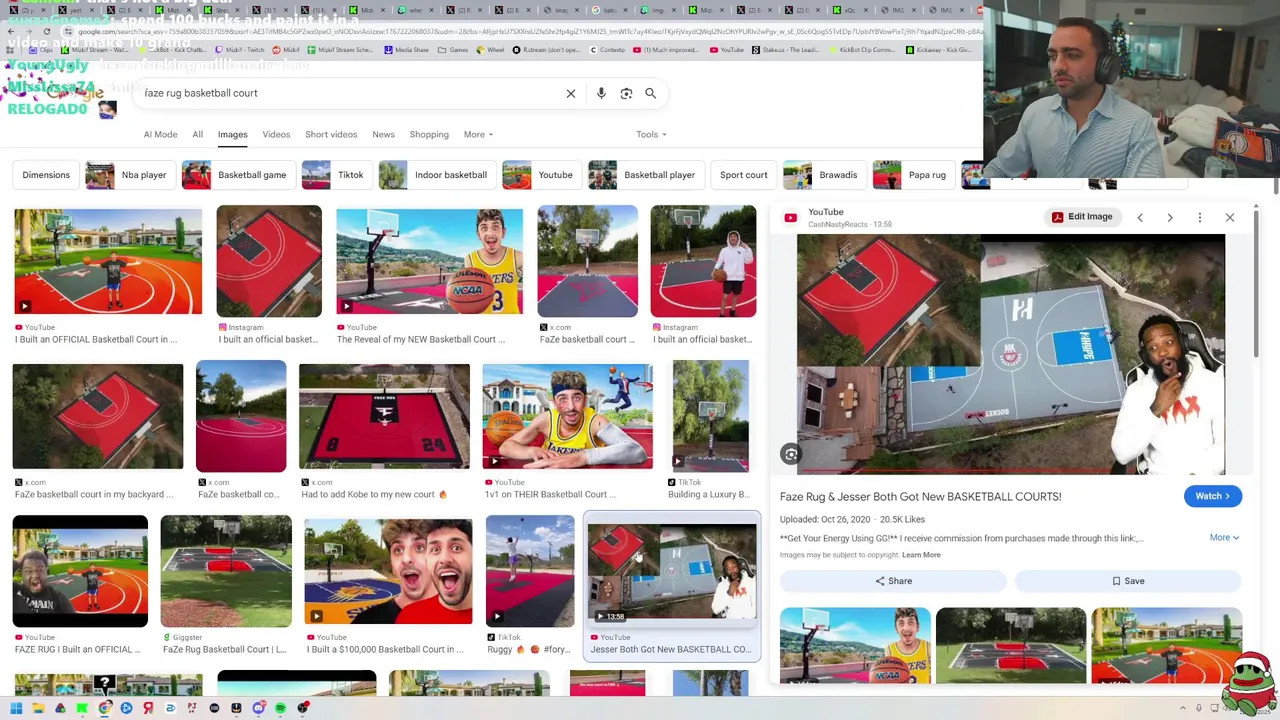This screenshot has height=720, width=1280.
Task: Switch to the Videos tab
Action: coord(276,134)
